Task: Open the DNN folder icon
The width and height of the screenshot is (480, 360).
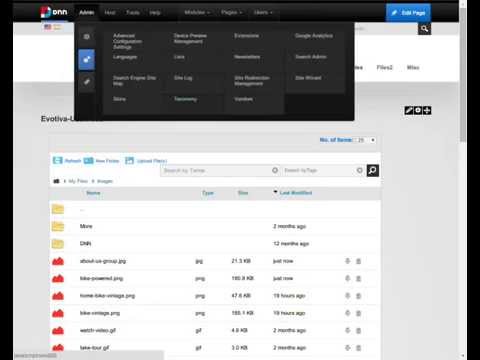Action: pyautogui.click(x=58, y=244)
